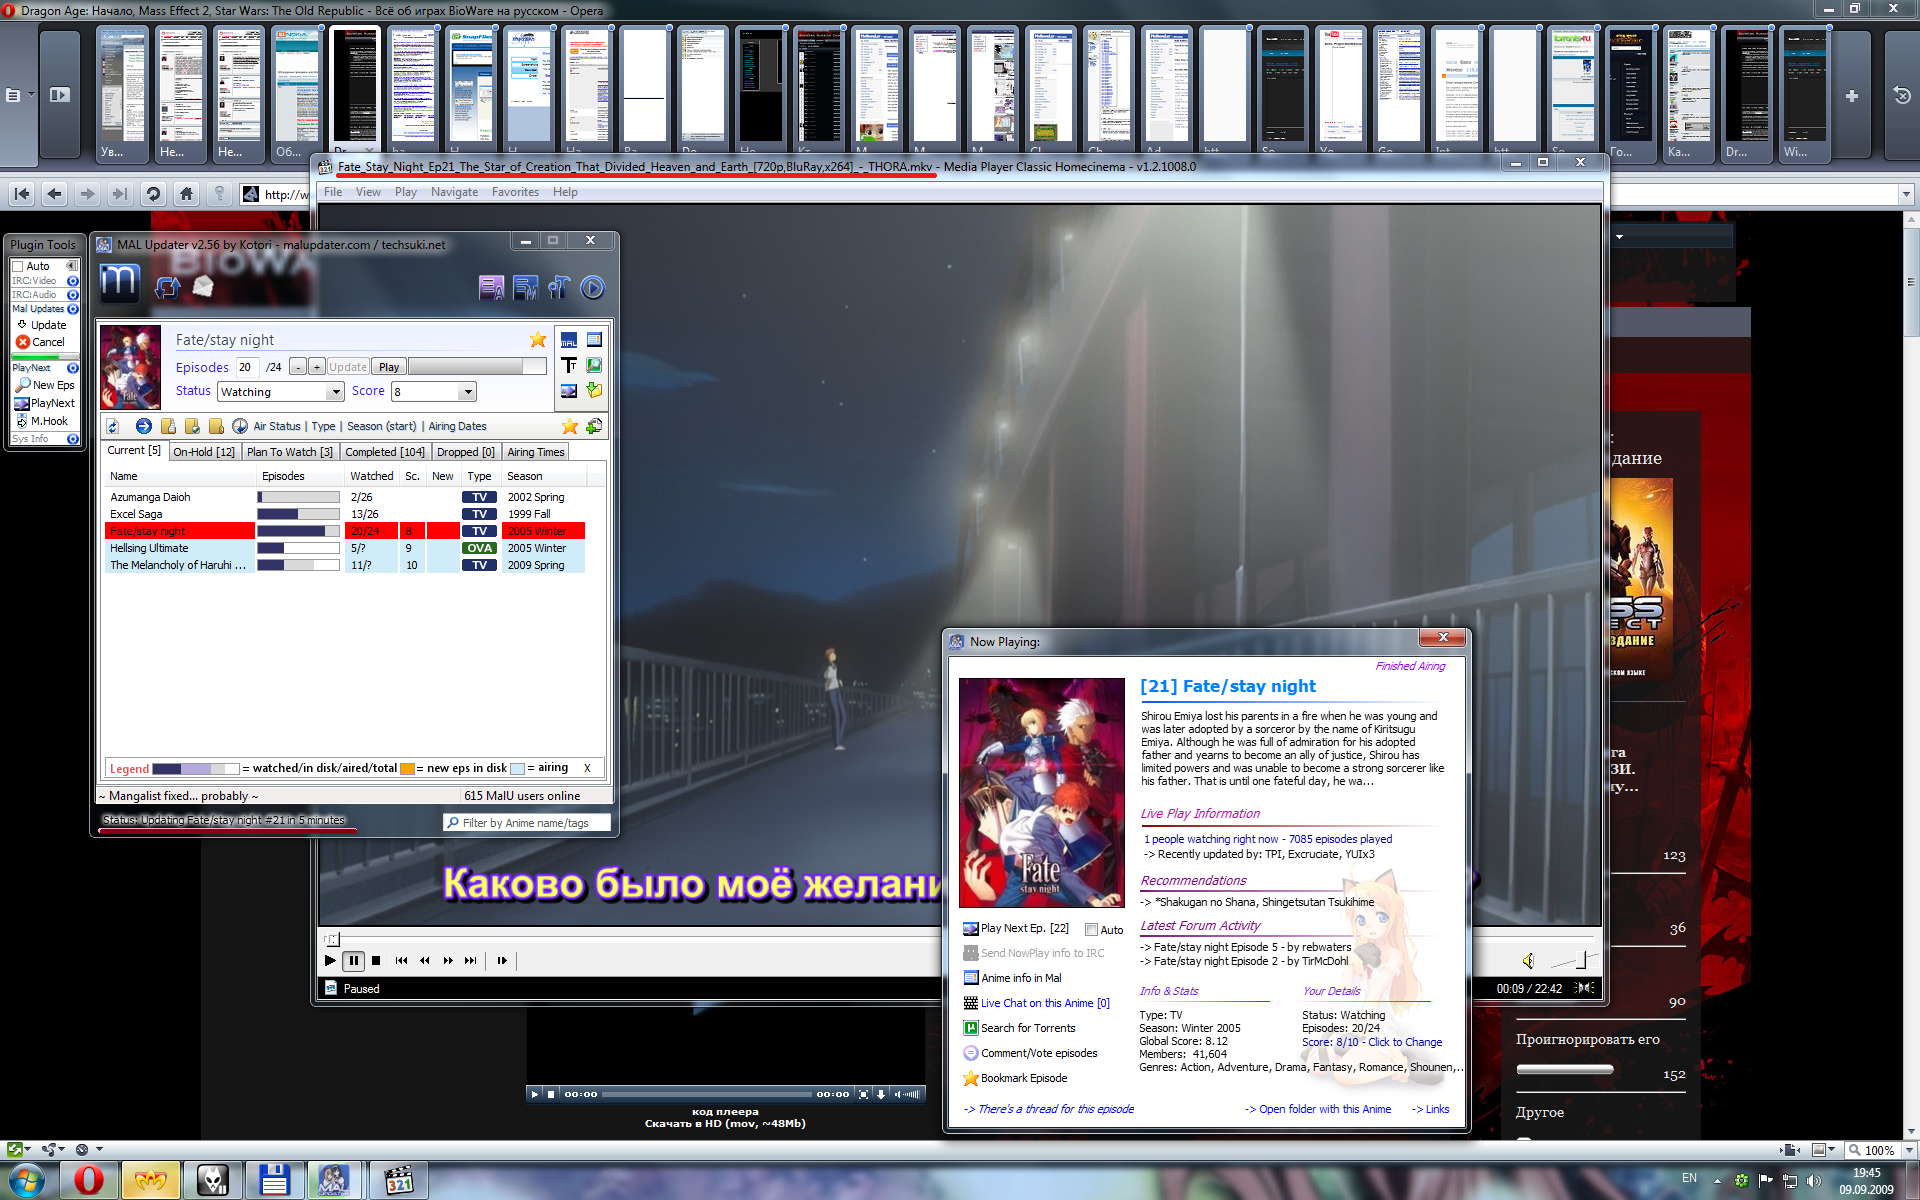Click the Play button next to Update
Viewport: 1920px width, 1200px height.
click(x=389, y=367)
